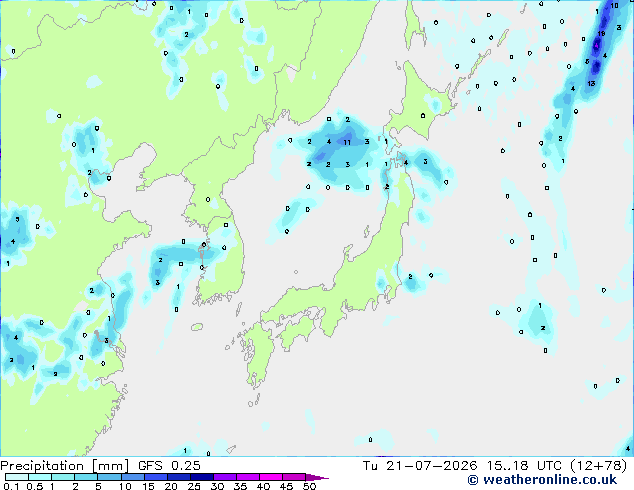Click the '50' legend scale number
The image size is (634, 490).
pyautogui.click(x=310, y=486)
